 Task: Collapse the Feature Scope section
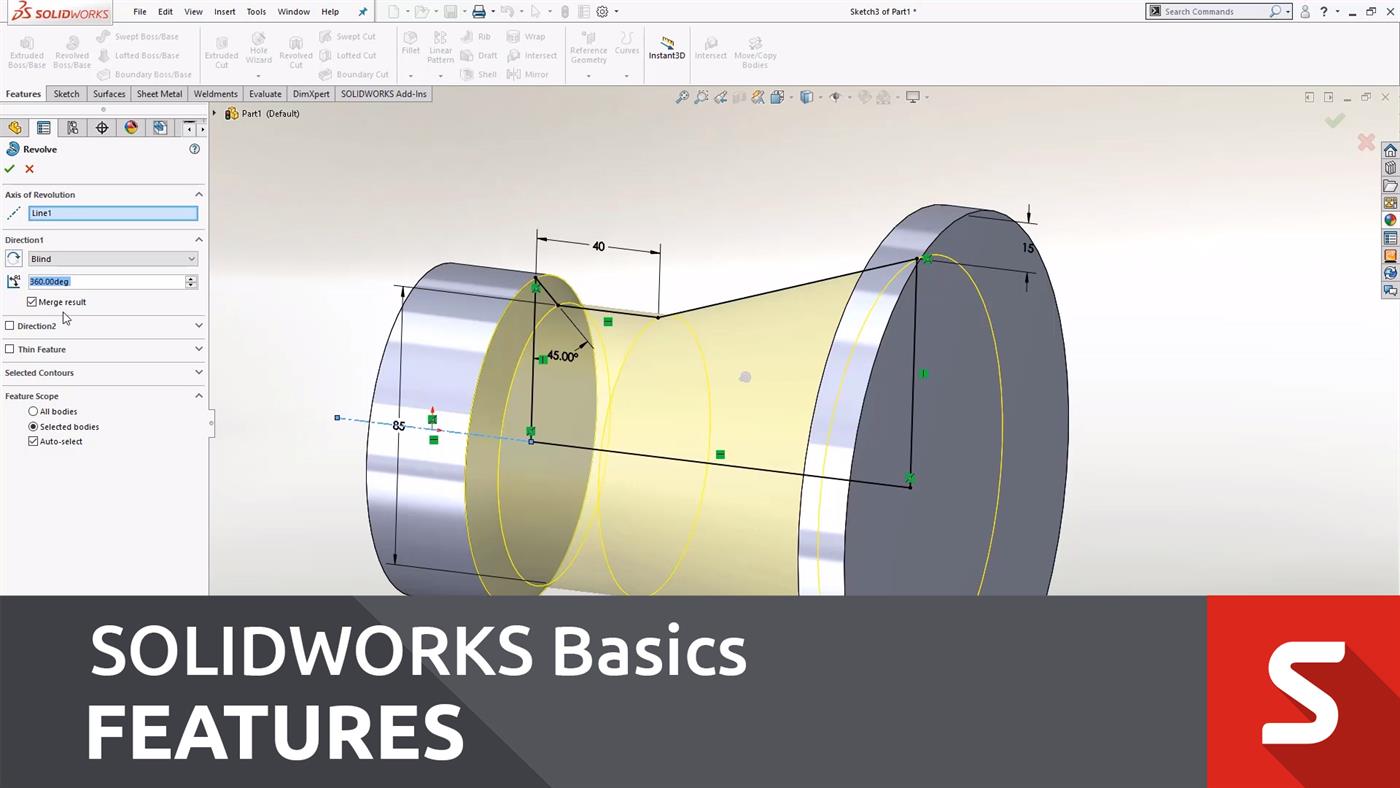tap(198, 395)
